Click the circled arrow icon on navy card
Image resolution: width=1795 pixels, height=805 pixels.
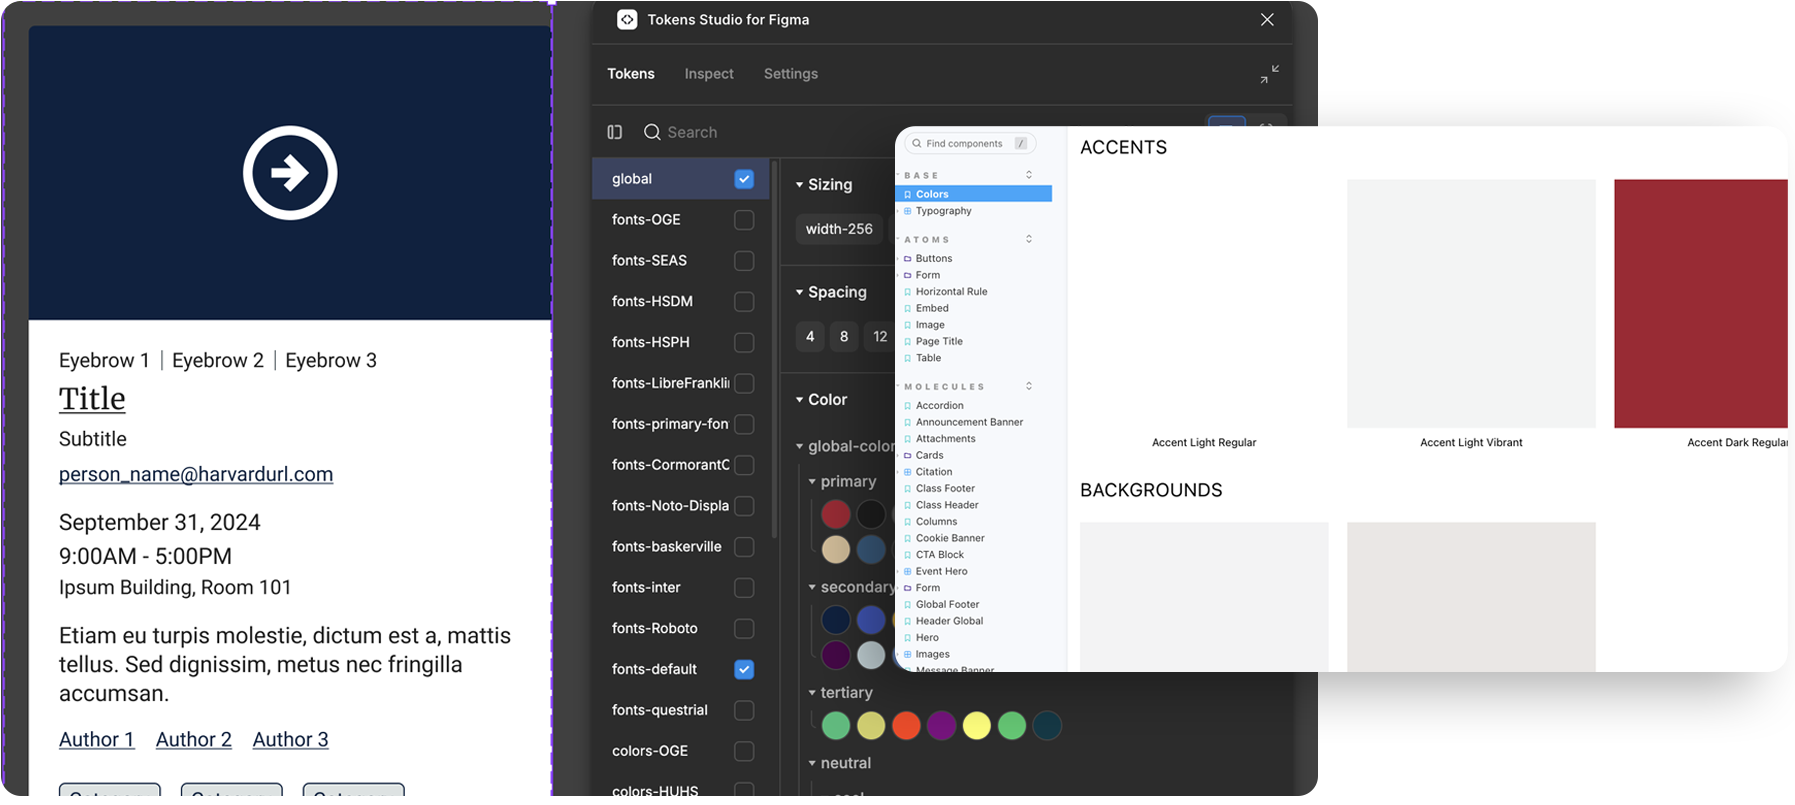[x=290, y=173]
